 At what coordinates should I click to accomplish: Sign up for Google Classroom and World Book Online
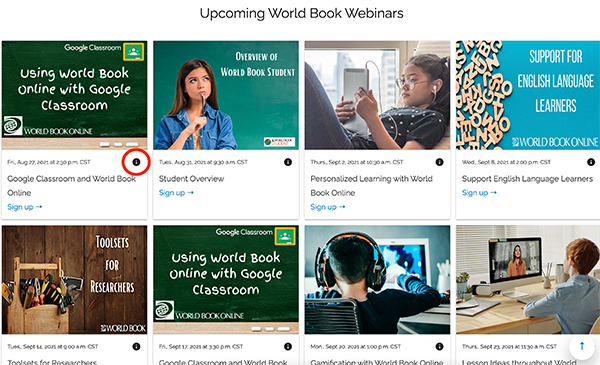point(24,207)
